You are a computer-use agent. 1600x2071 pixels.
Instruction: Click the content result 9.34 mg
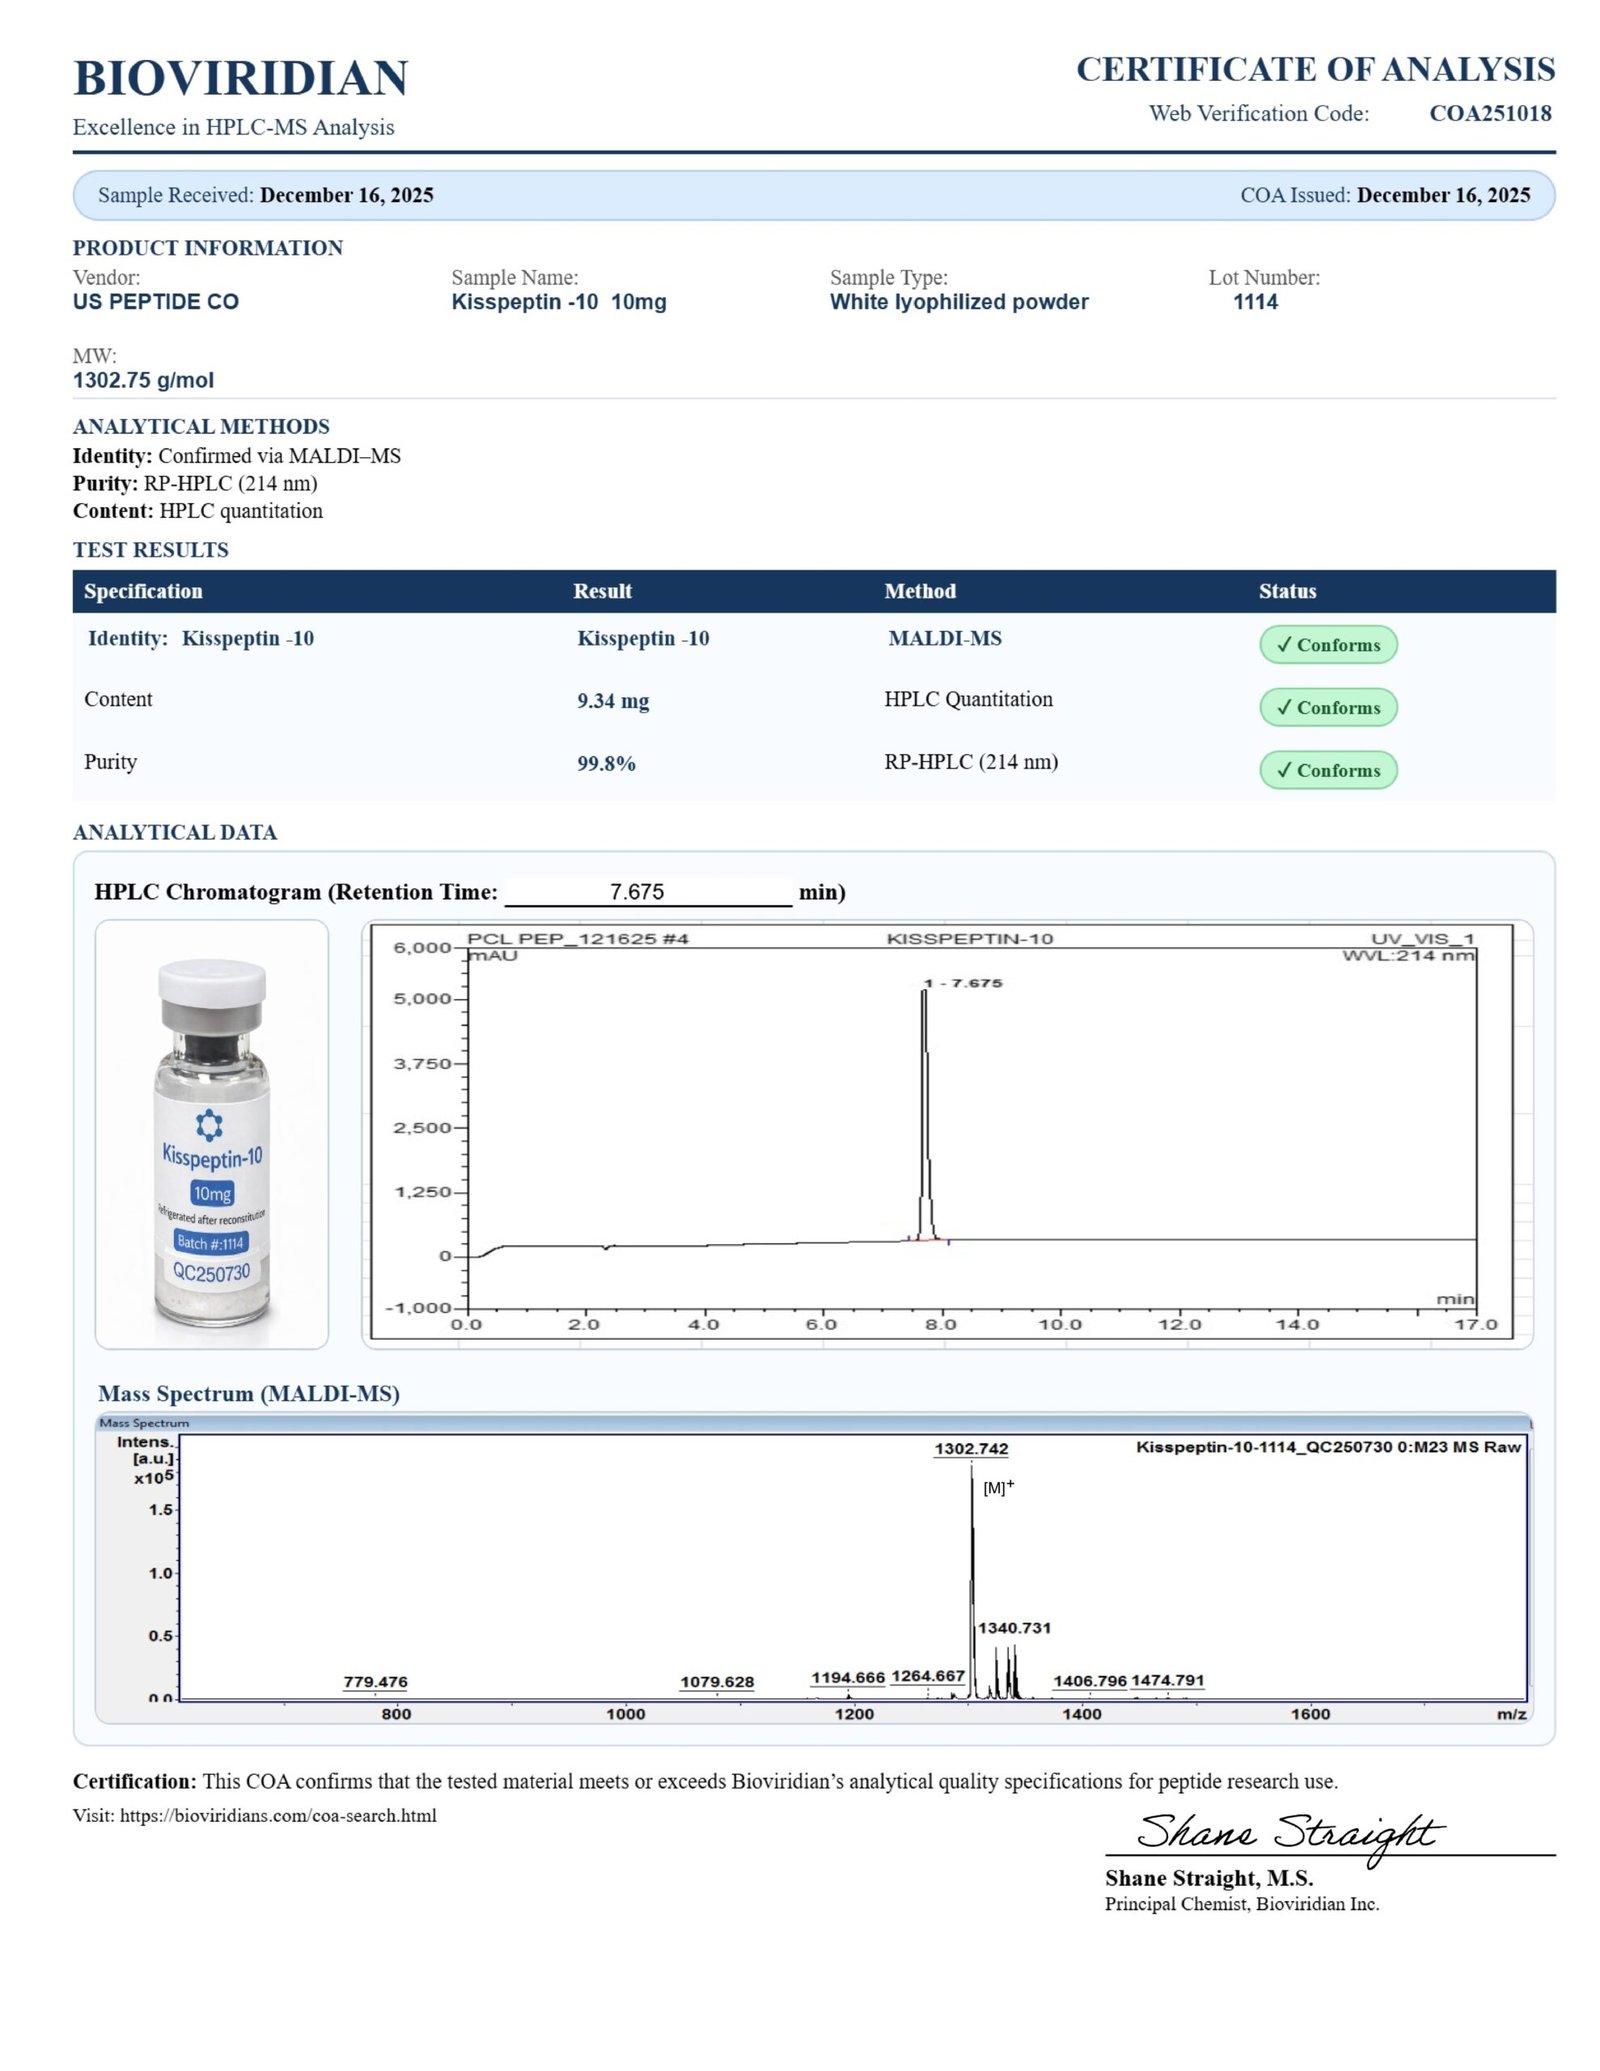click(x=612, y=701)
